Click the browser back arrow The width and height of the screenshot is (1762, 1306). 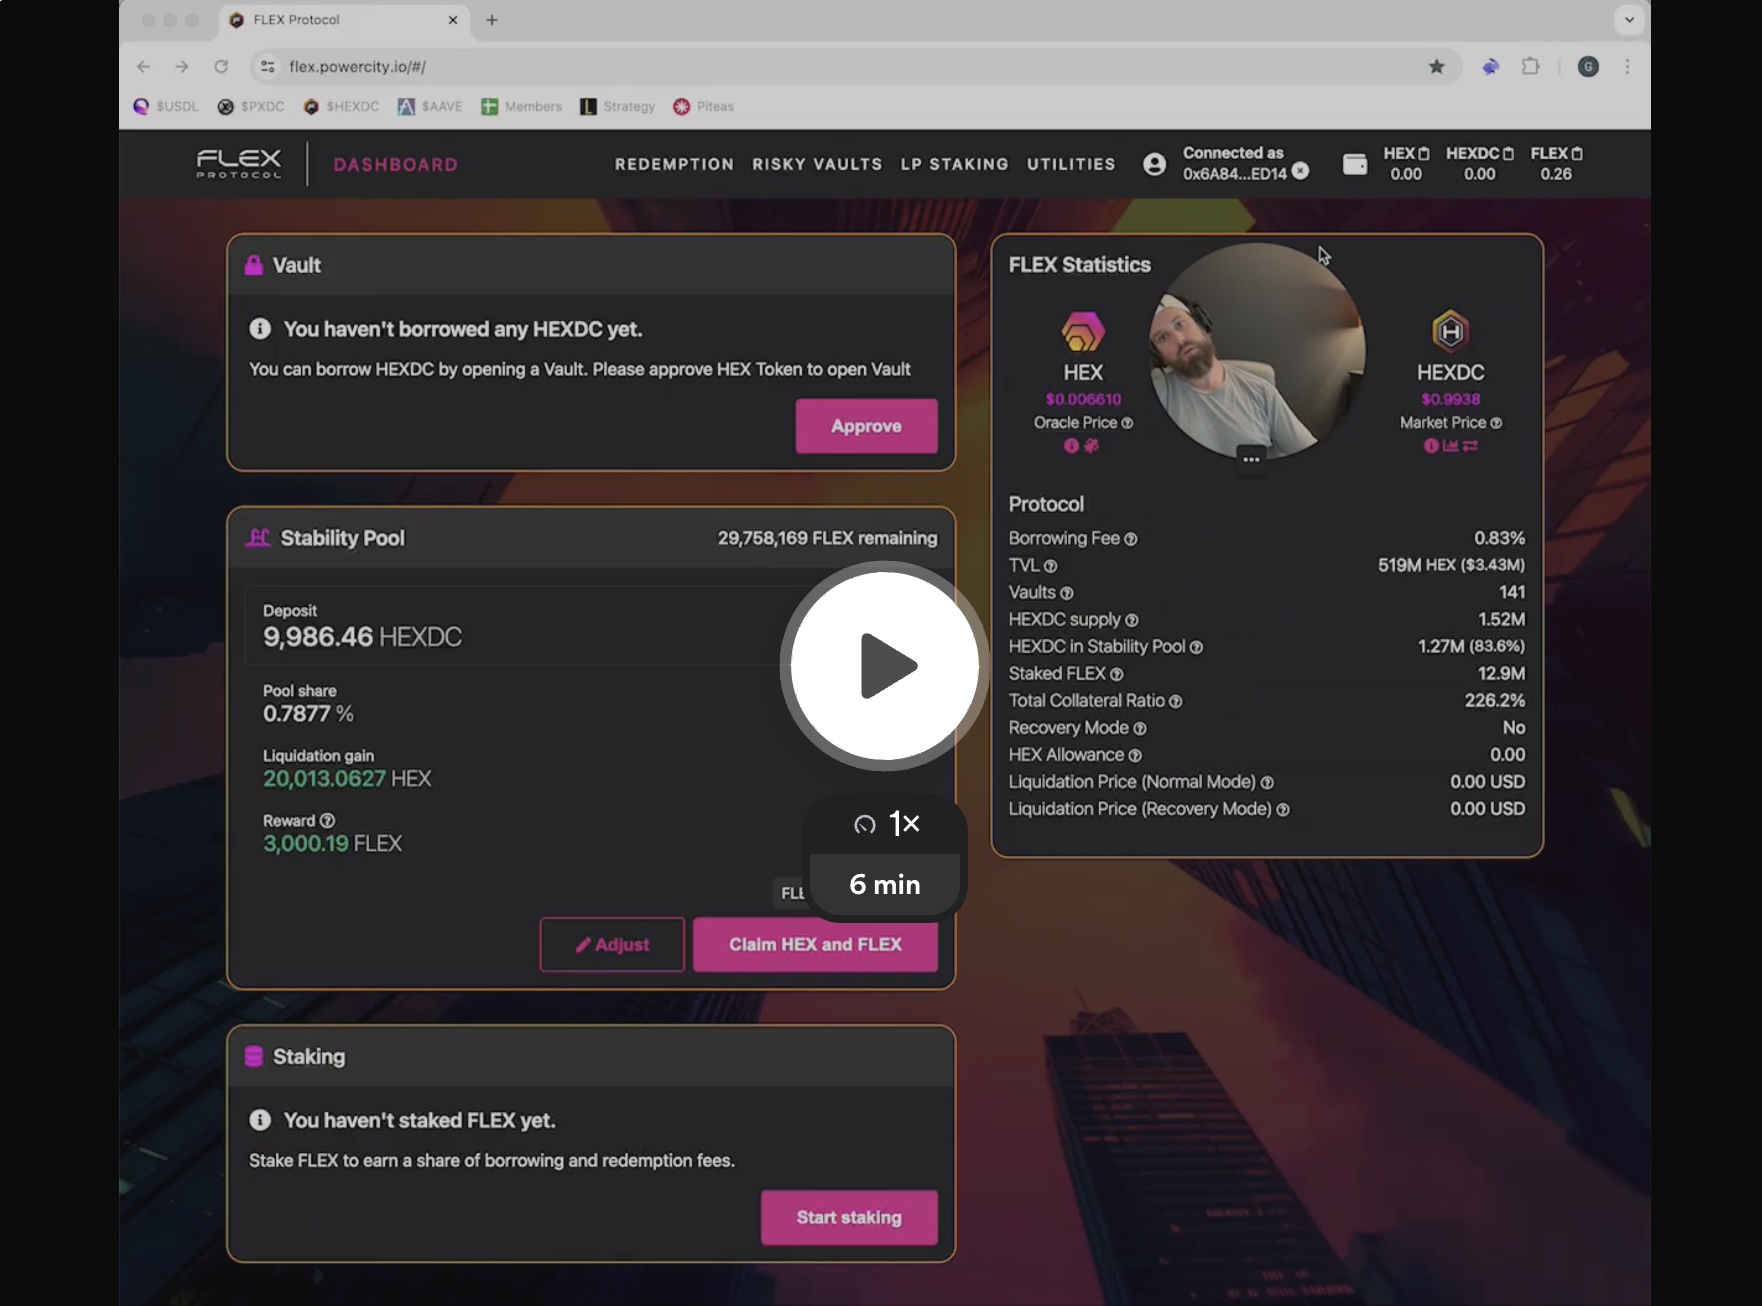(144, 66)
